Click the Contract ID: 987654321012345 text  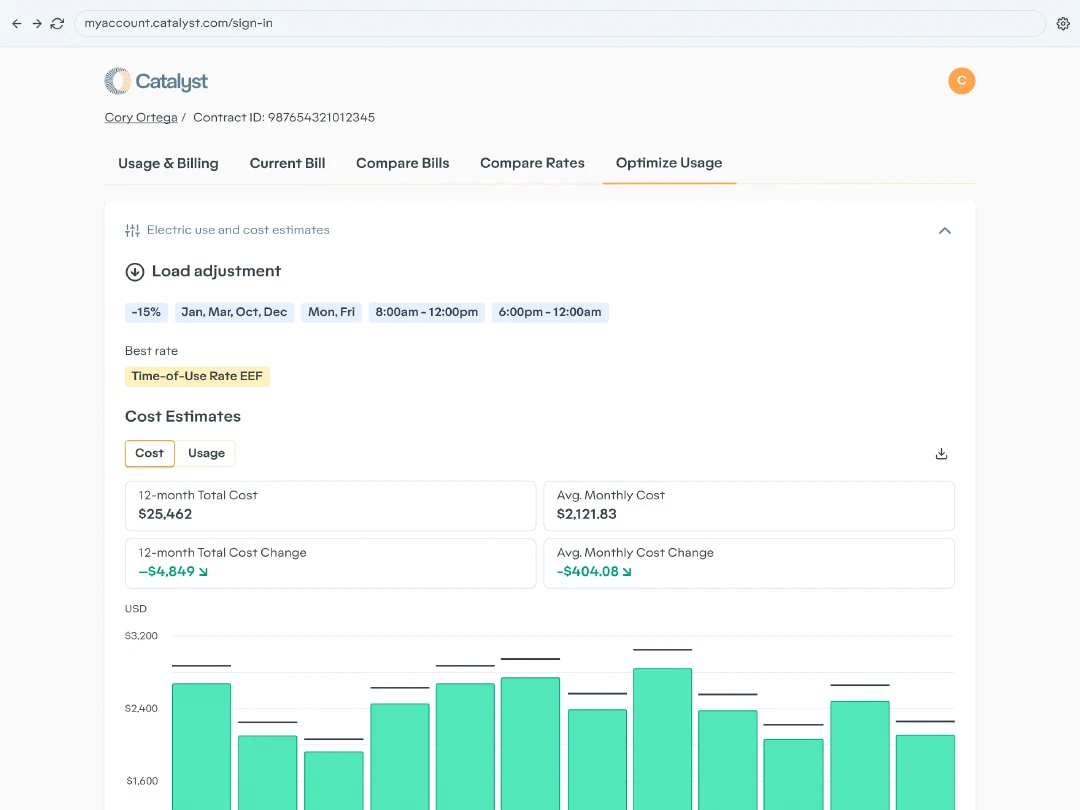click(284, 118)
